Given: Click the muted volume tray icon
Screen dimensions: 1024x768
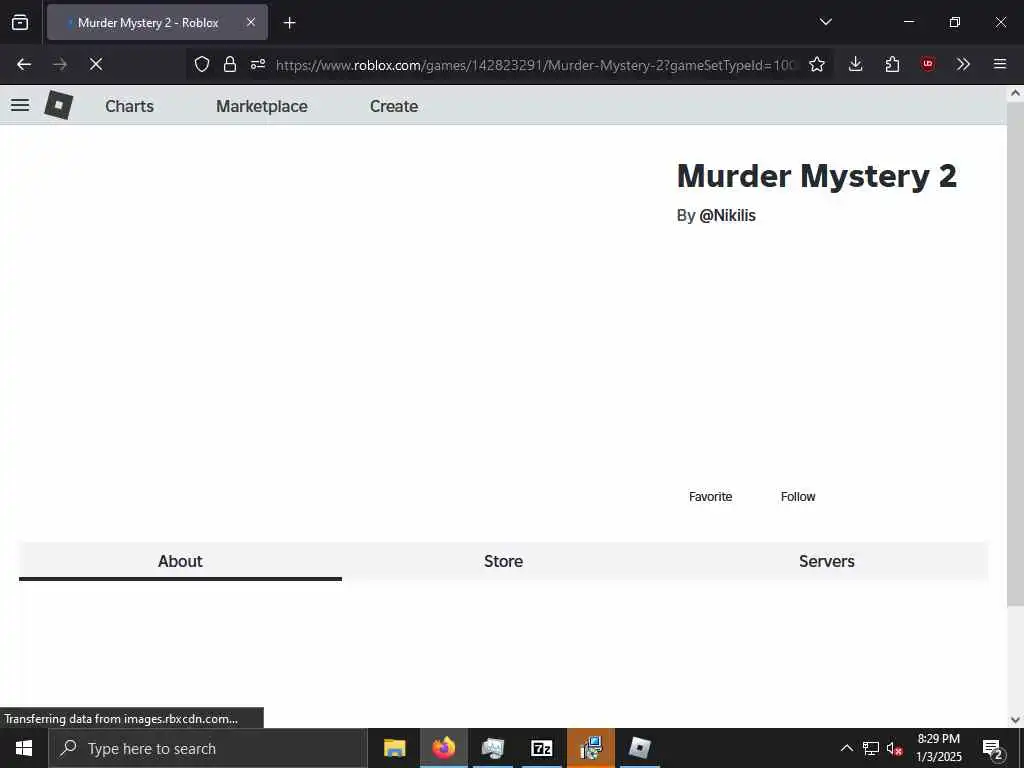Looking at the screenshot, I should 895,748.
